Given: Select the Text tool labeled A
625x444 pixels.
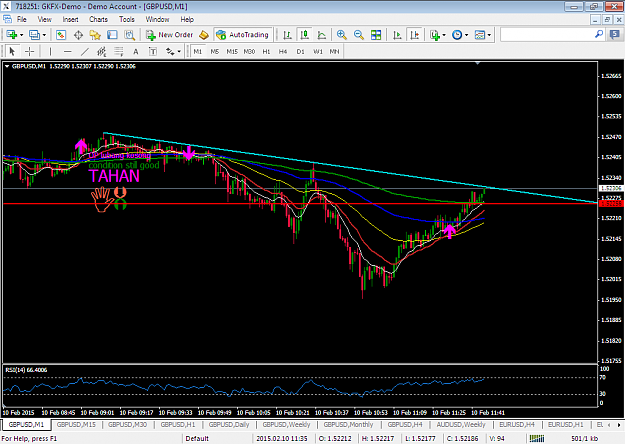Looking at the screenshot, I should [136, 51].
